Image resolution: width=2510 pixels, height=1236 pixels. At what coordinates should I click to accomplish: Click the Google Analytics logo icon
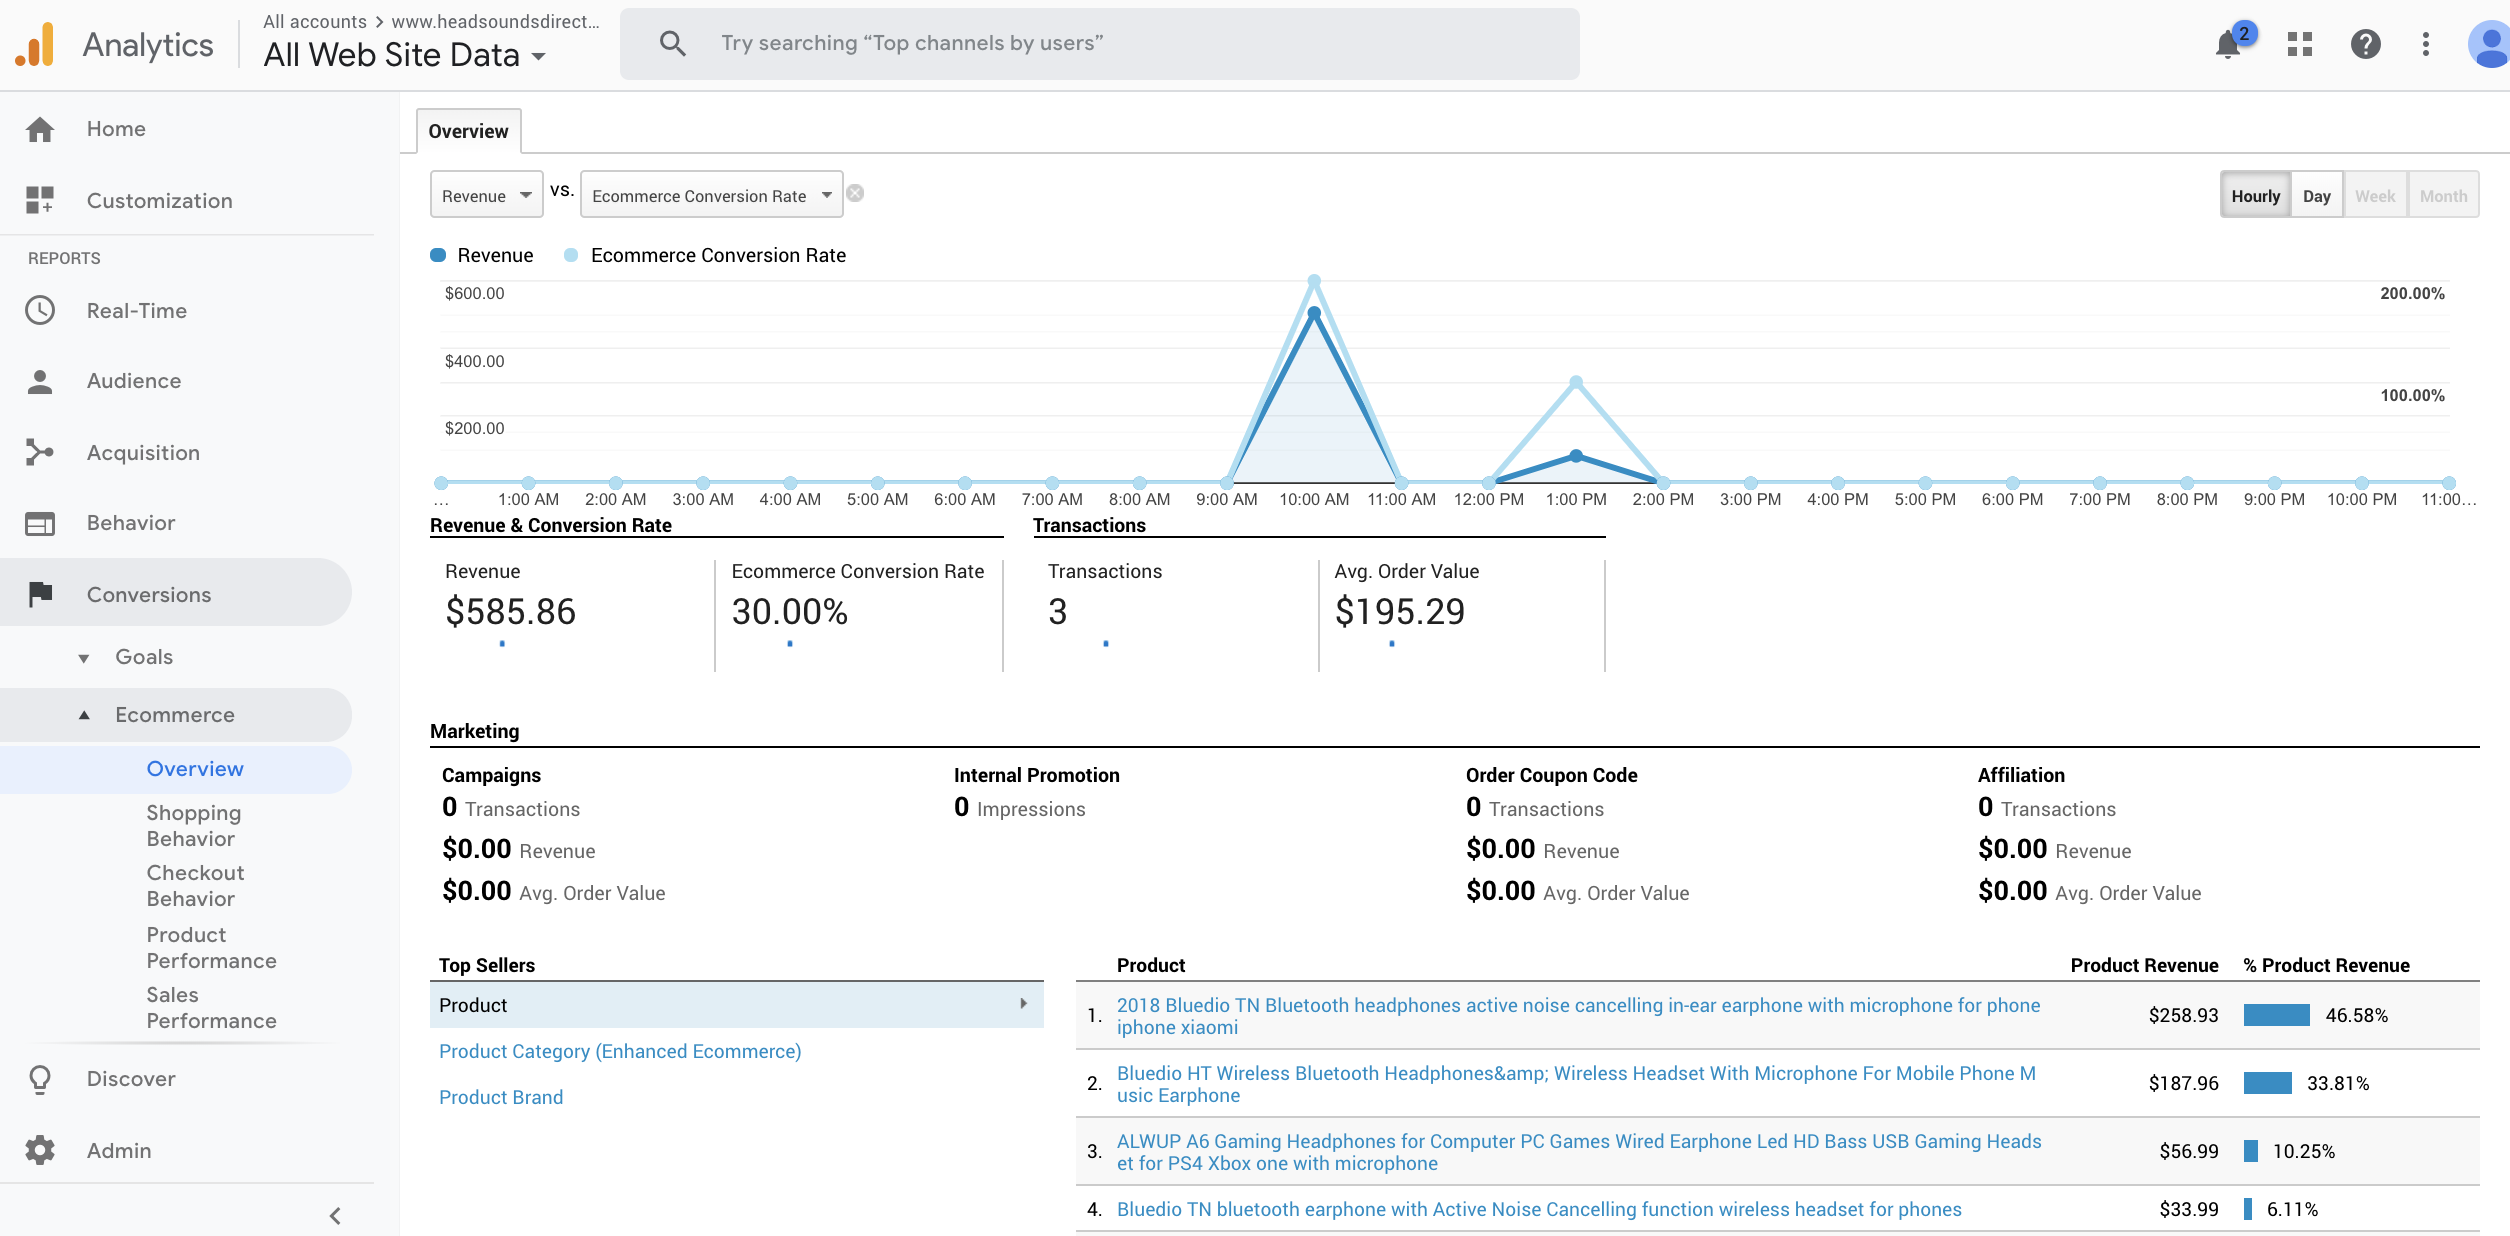coord(35,45)
